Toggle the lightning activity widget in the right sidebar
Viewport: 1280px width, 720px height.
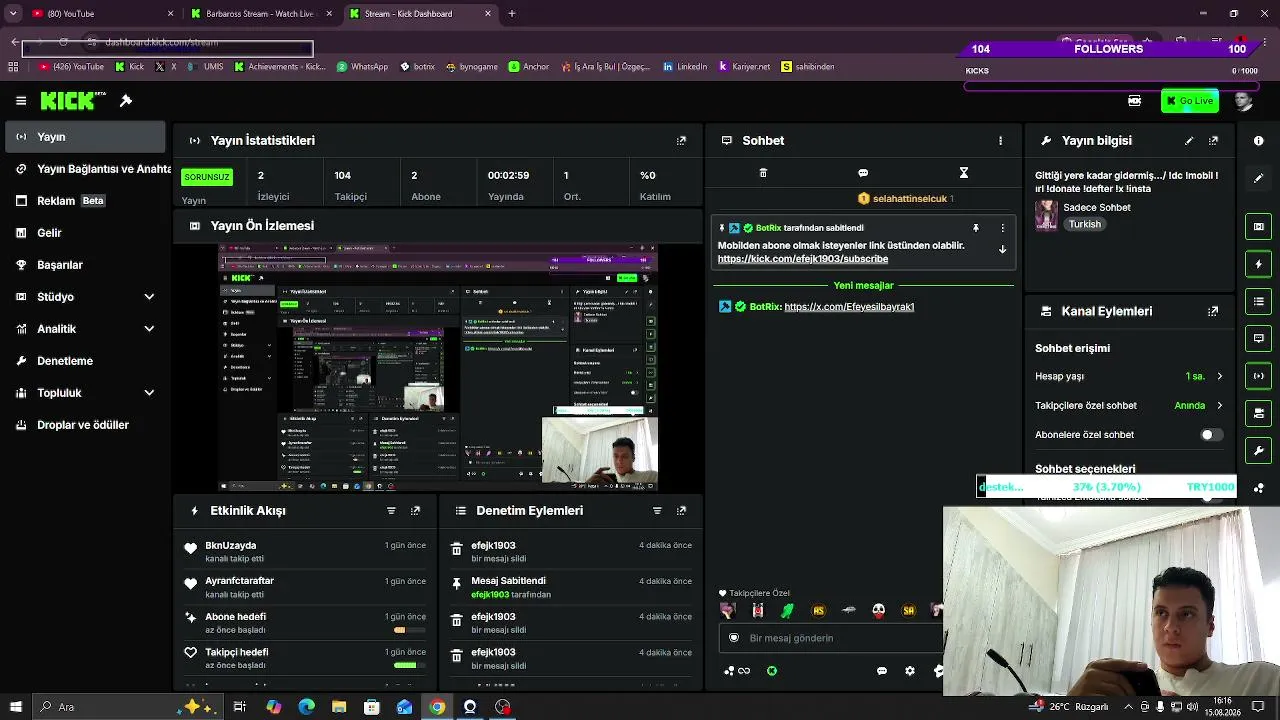coord(1259,264)
